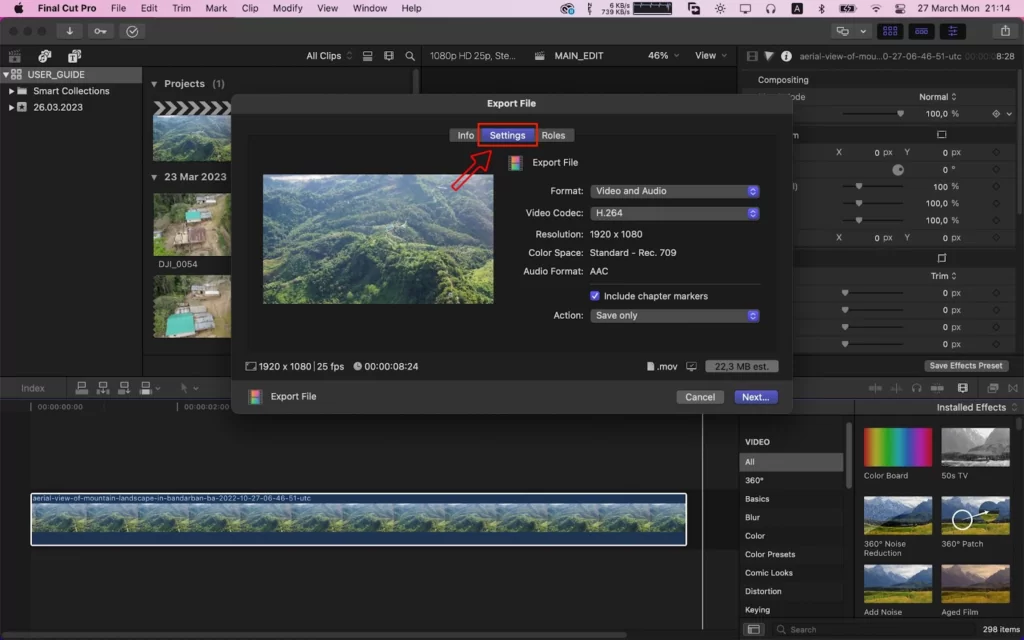Click insert clip timeline icon

103,388
